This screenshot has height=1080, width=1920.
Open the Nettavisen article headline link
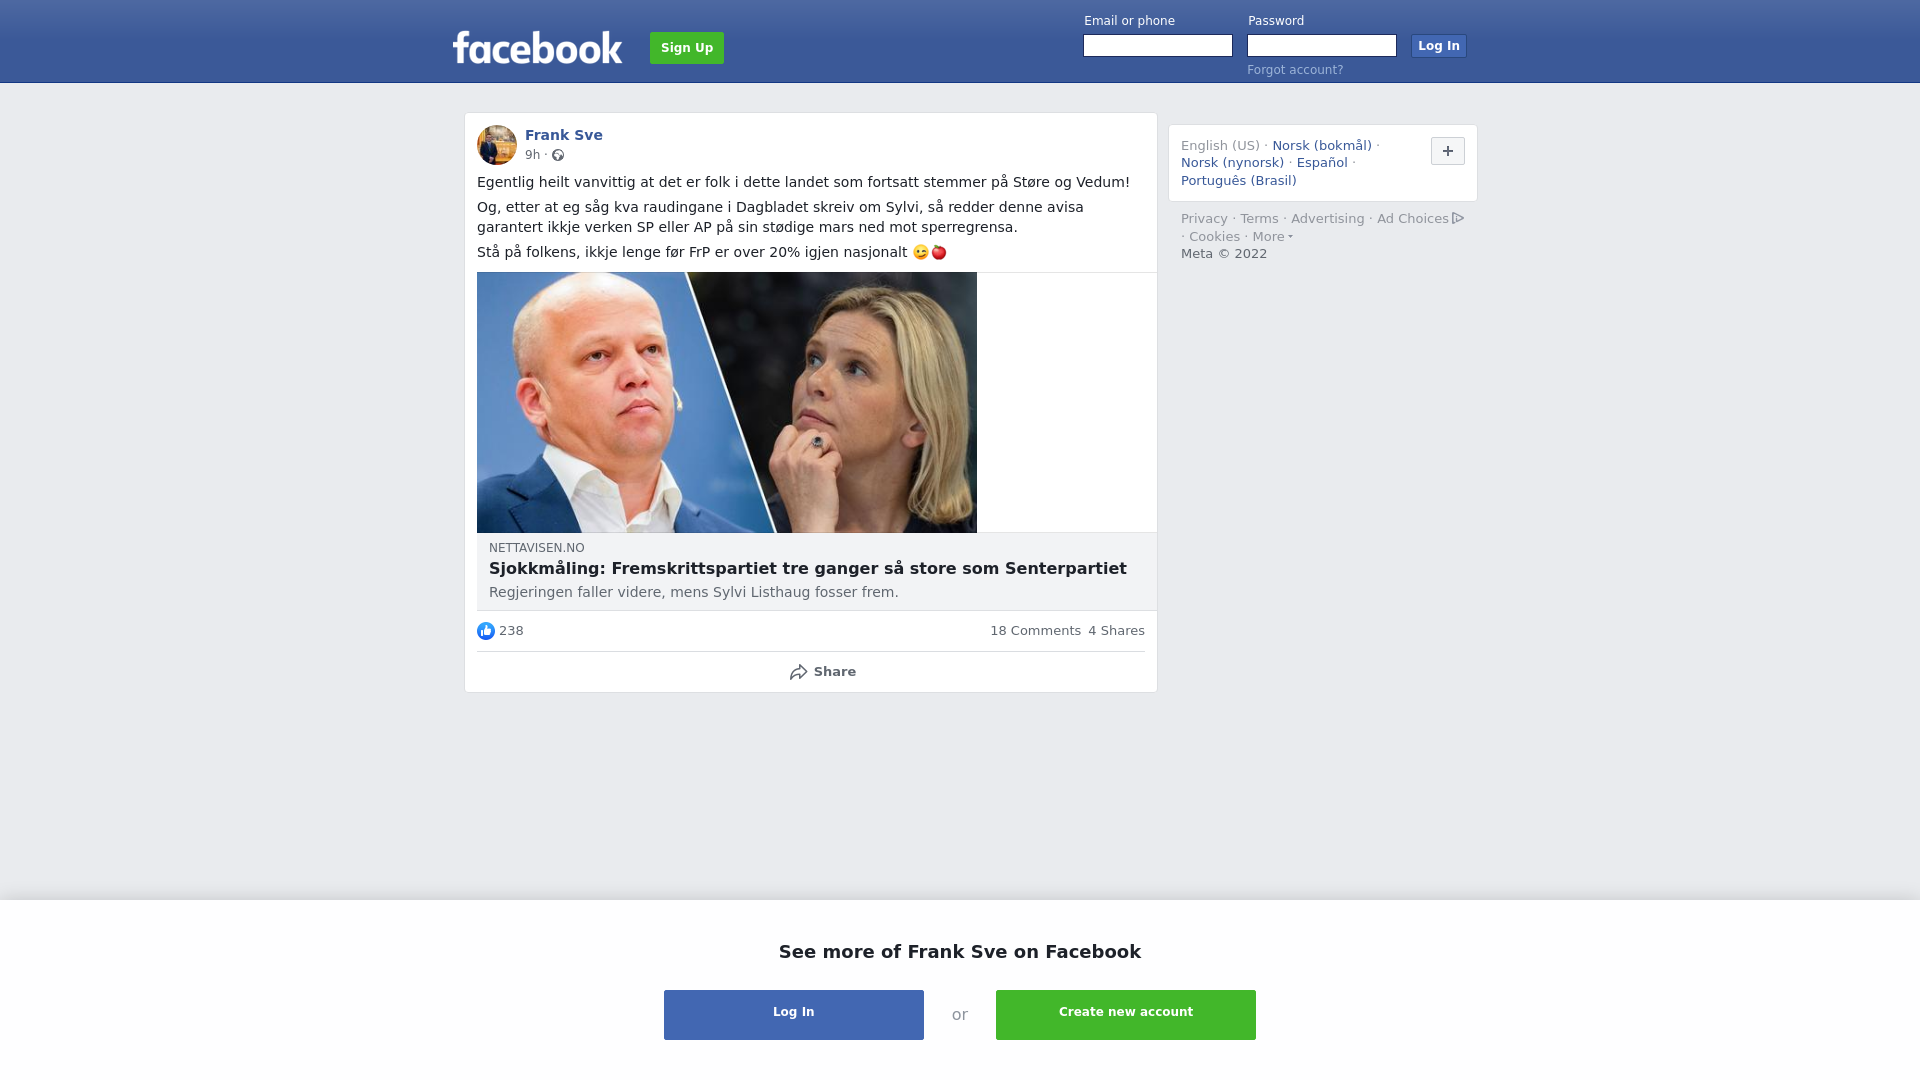(x=808, y=569)
